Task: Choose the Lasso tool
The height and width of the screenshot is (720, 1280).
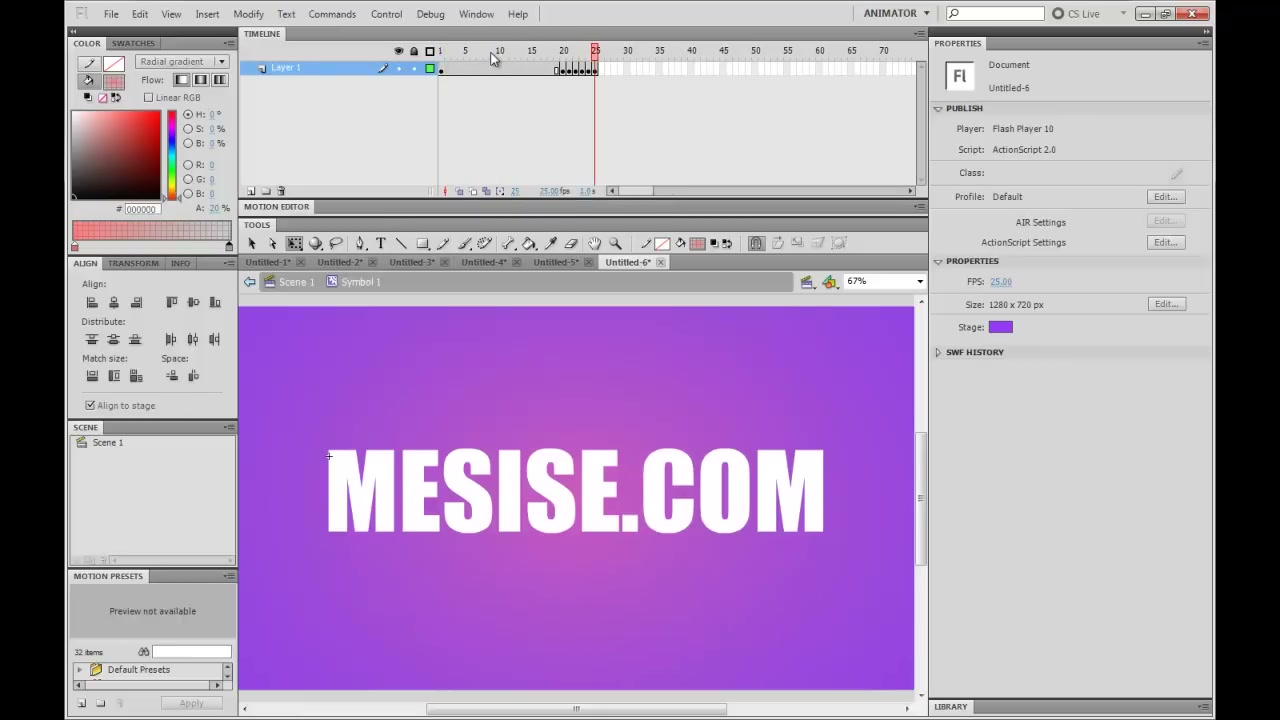Action: 336,243
